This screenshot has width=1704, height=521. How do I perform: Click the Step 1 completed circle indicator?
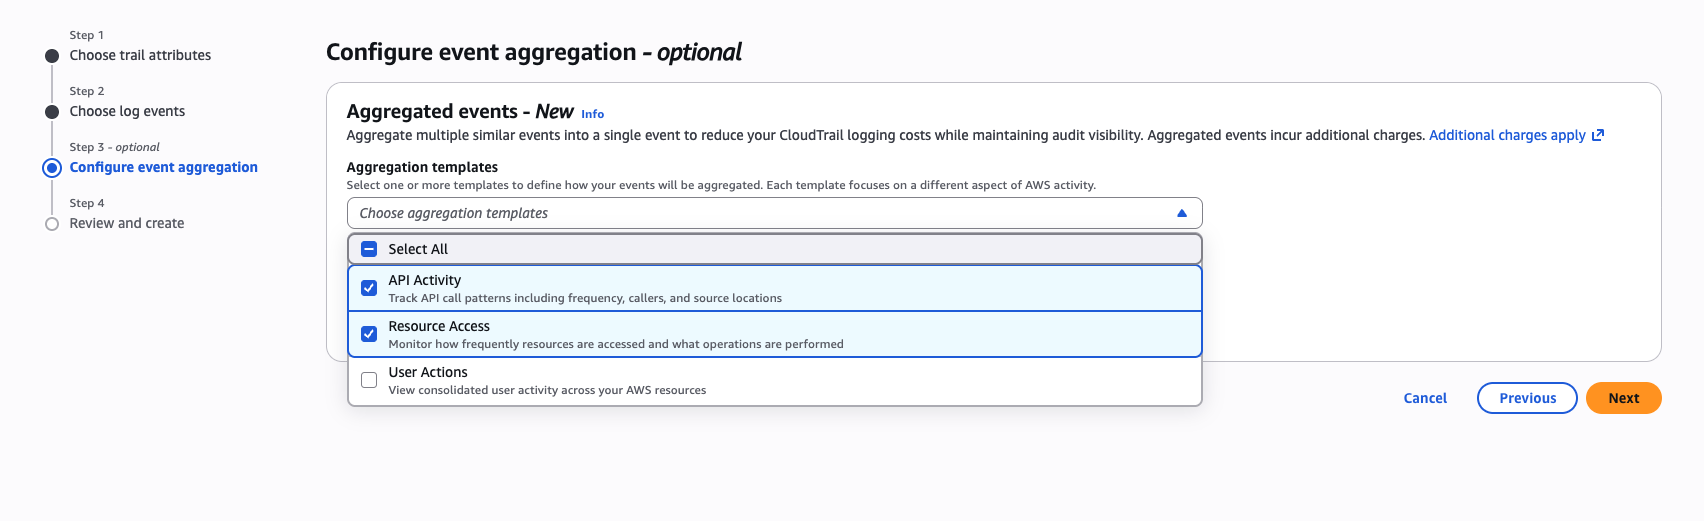pyautogui.click(x=52, y=56)
